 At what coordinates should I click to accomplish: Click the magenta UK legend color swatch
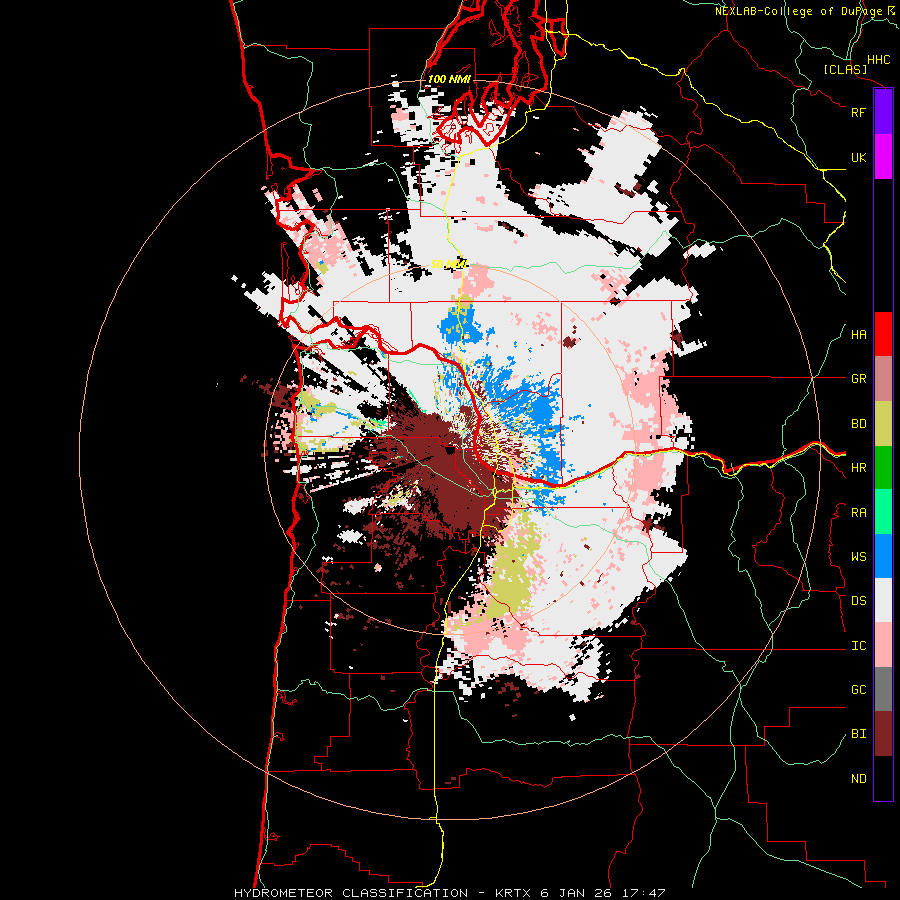coord(883,157)
